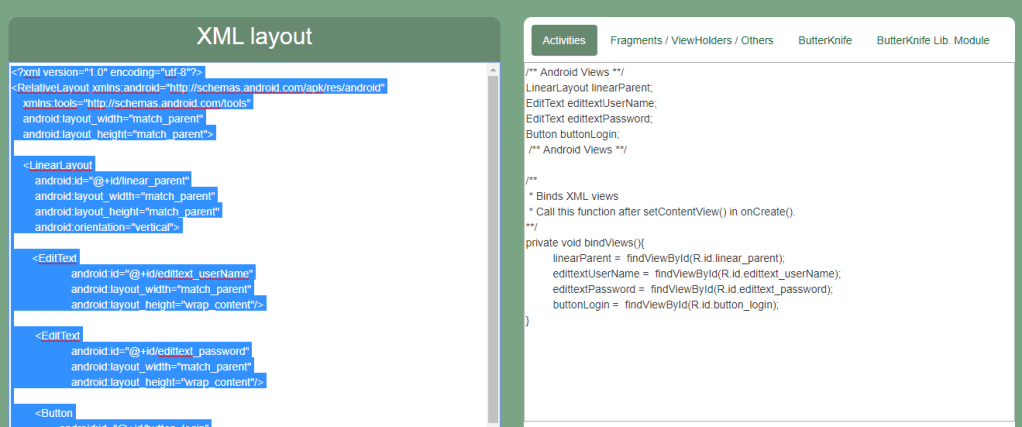The image size is (1022, 427).
Task: Select the ButterKnife tab
Action: point(825,41)
